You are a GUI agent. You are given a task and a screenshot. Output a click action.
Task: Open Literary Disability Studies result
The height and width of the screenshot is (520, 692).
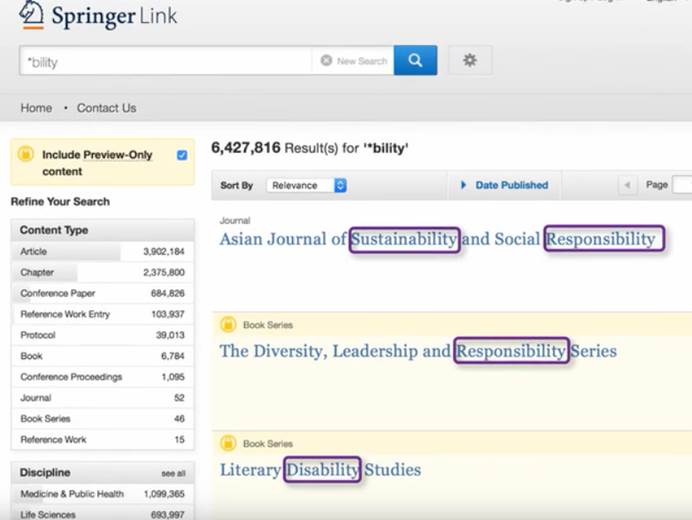pyautogui.click(x=320, y=470)
